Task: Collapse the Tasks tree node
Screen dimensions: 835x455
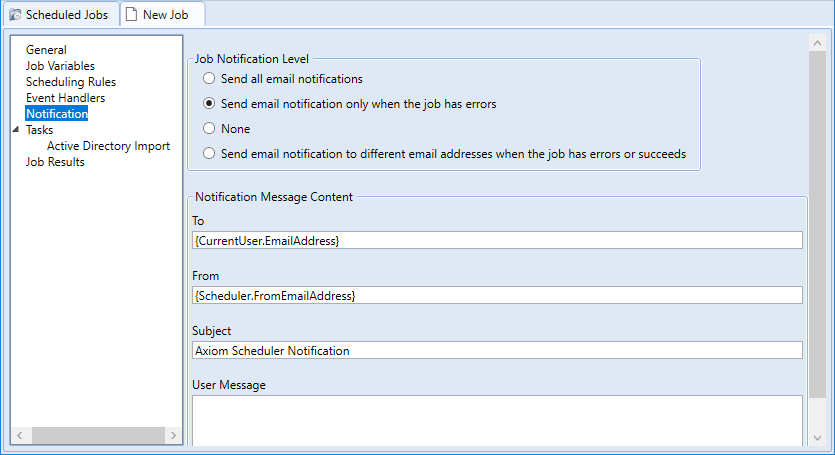Action: tap(16, 130)
